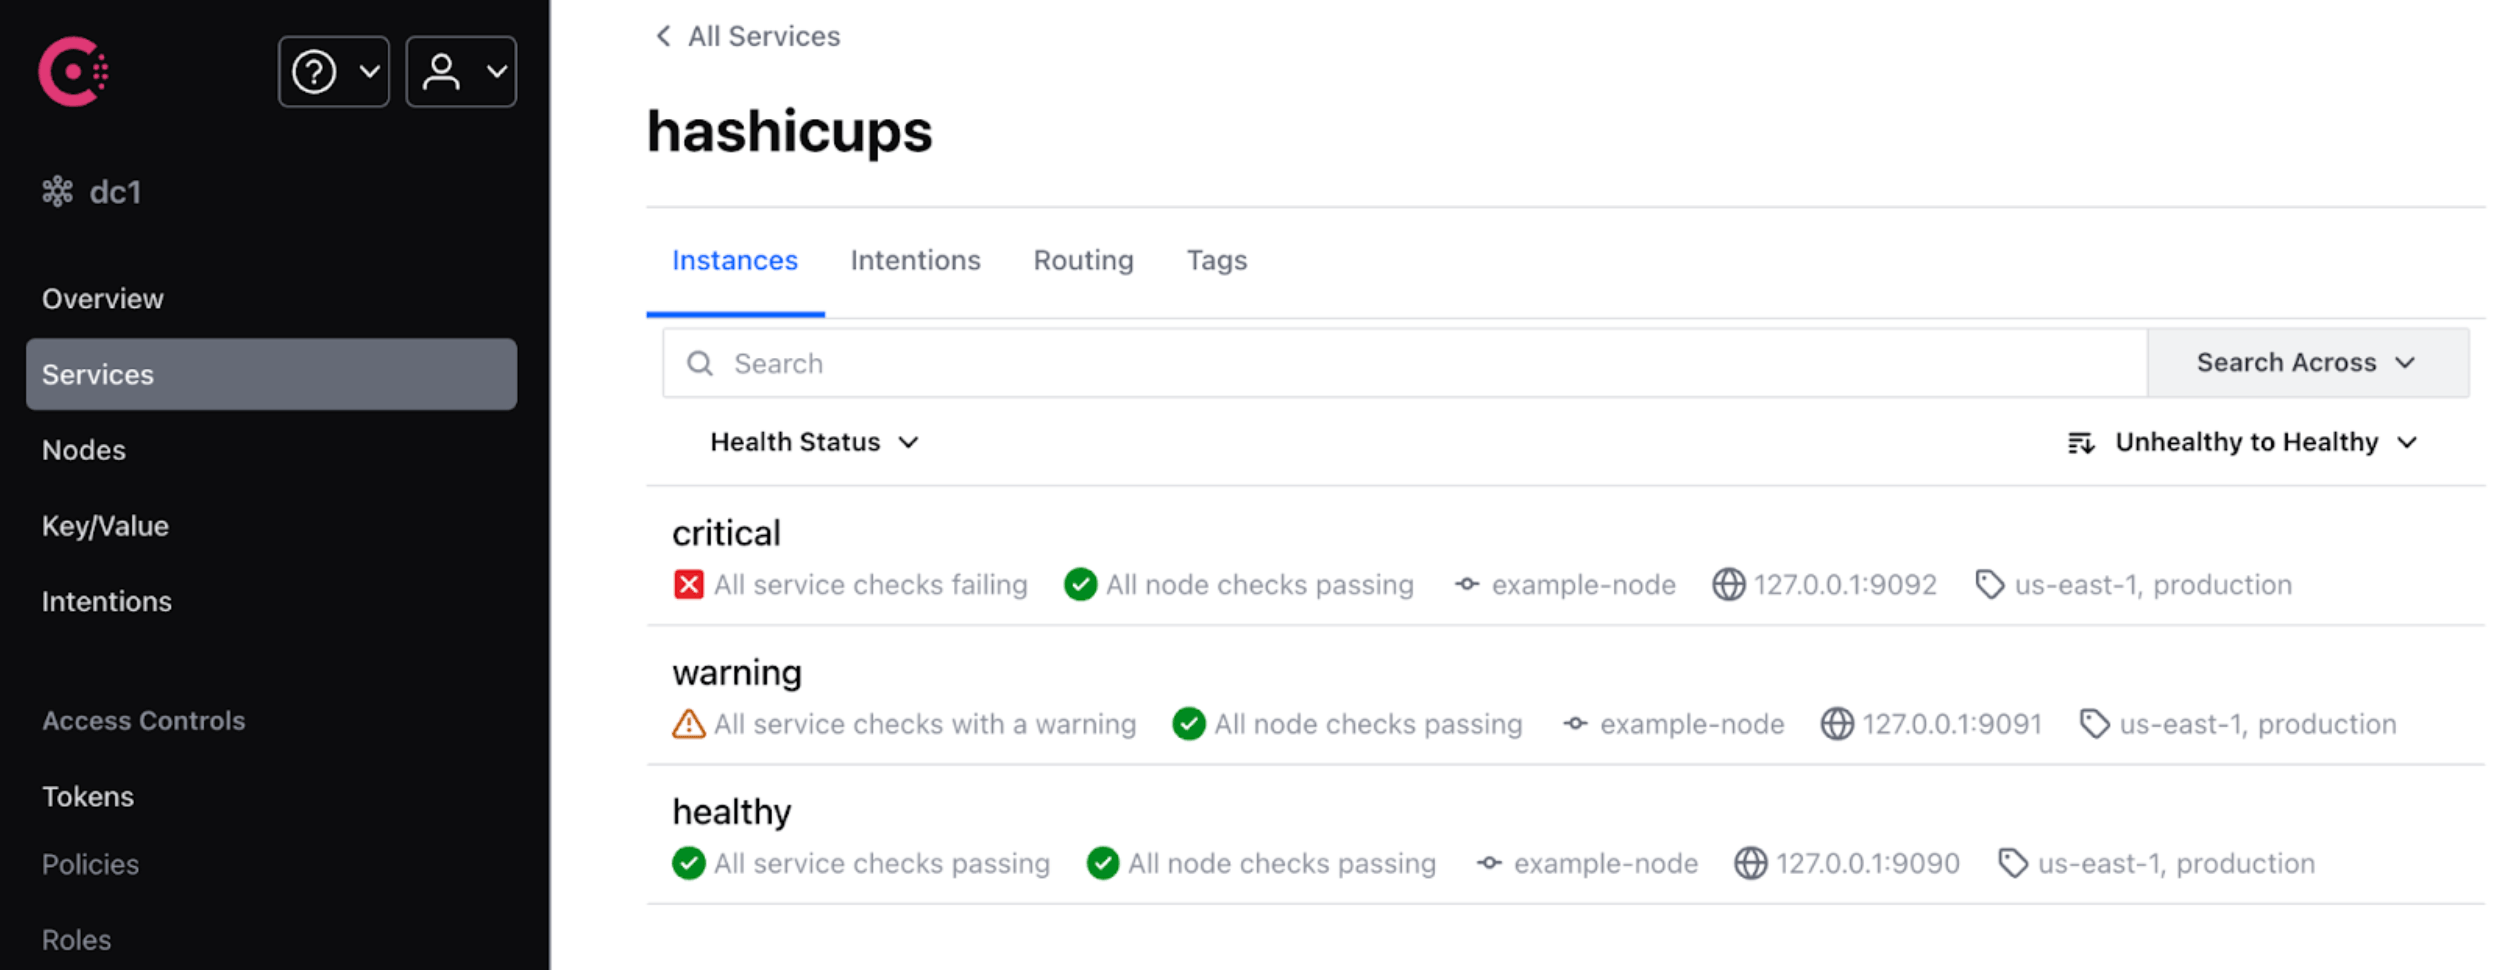Screen dimensions: 2500x970
Task: Switch to the Routing tab
Action: tap(1083, 260)
